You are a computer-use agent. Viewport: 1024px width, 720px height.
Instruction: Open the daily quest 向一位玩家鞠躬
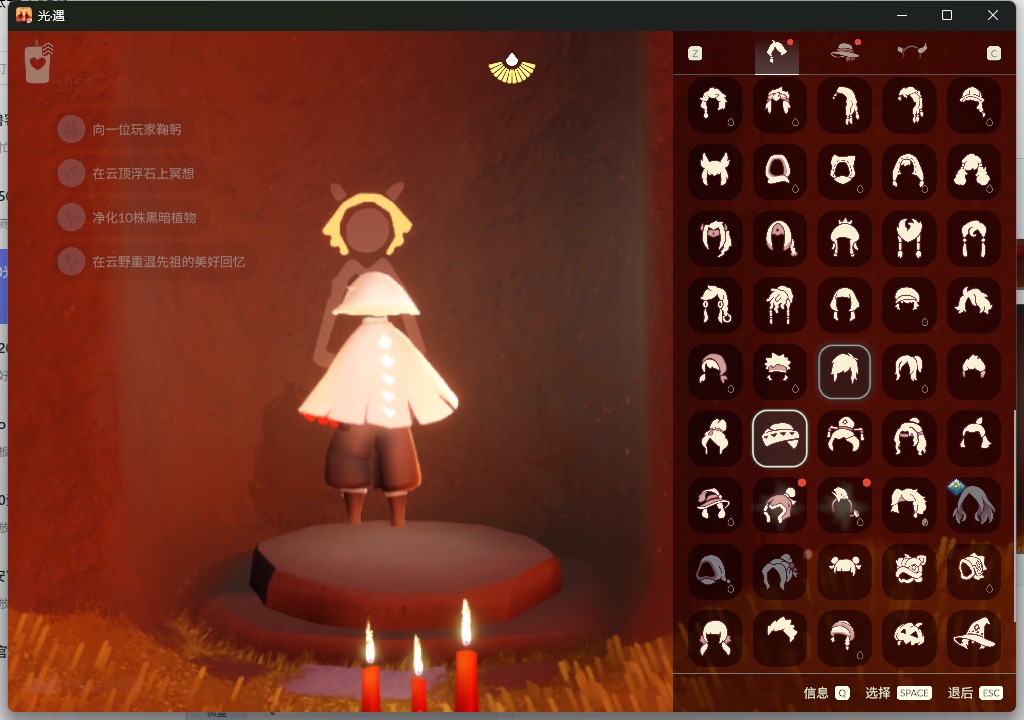coord(123,129)
